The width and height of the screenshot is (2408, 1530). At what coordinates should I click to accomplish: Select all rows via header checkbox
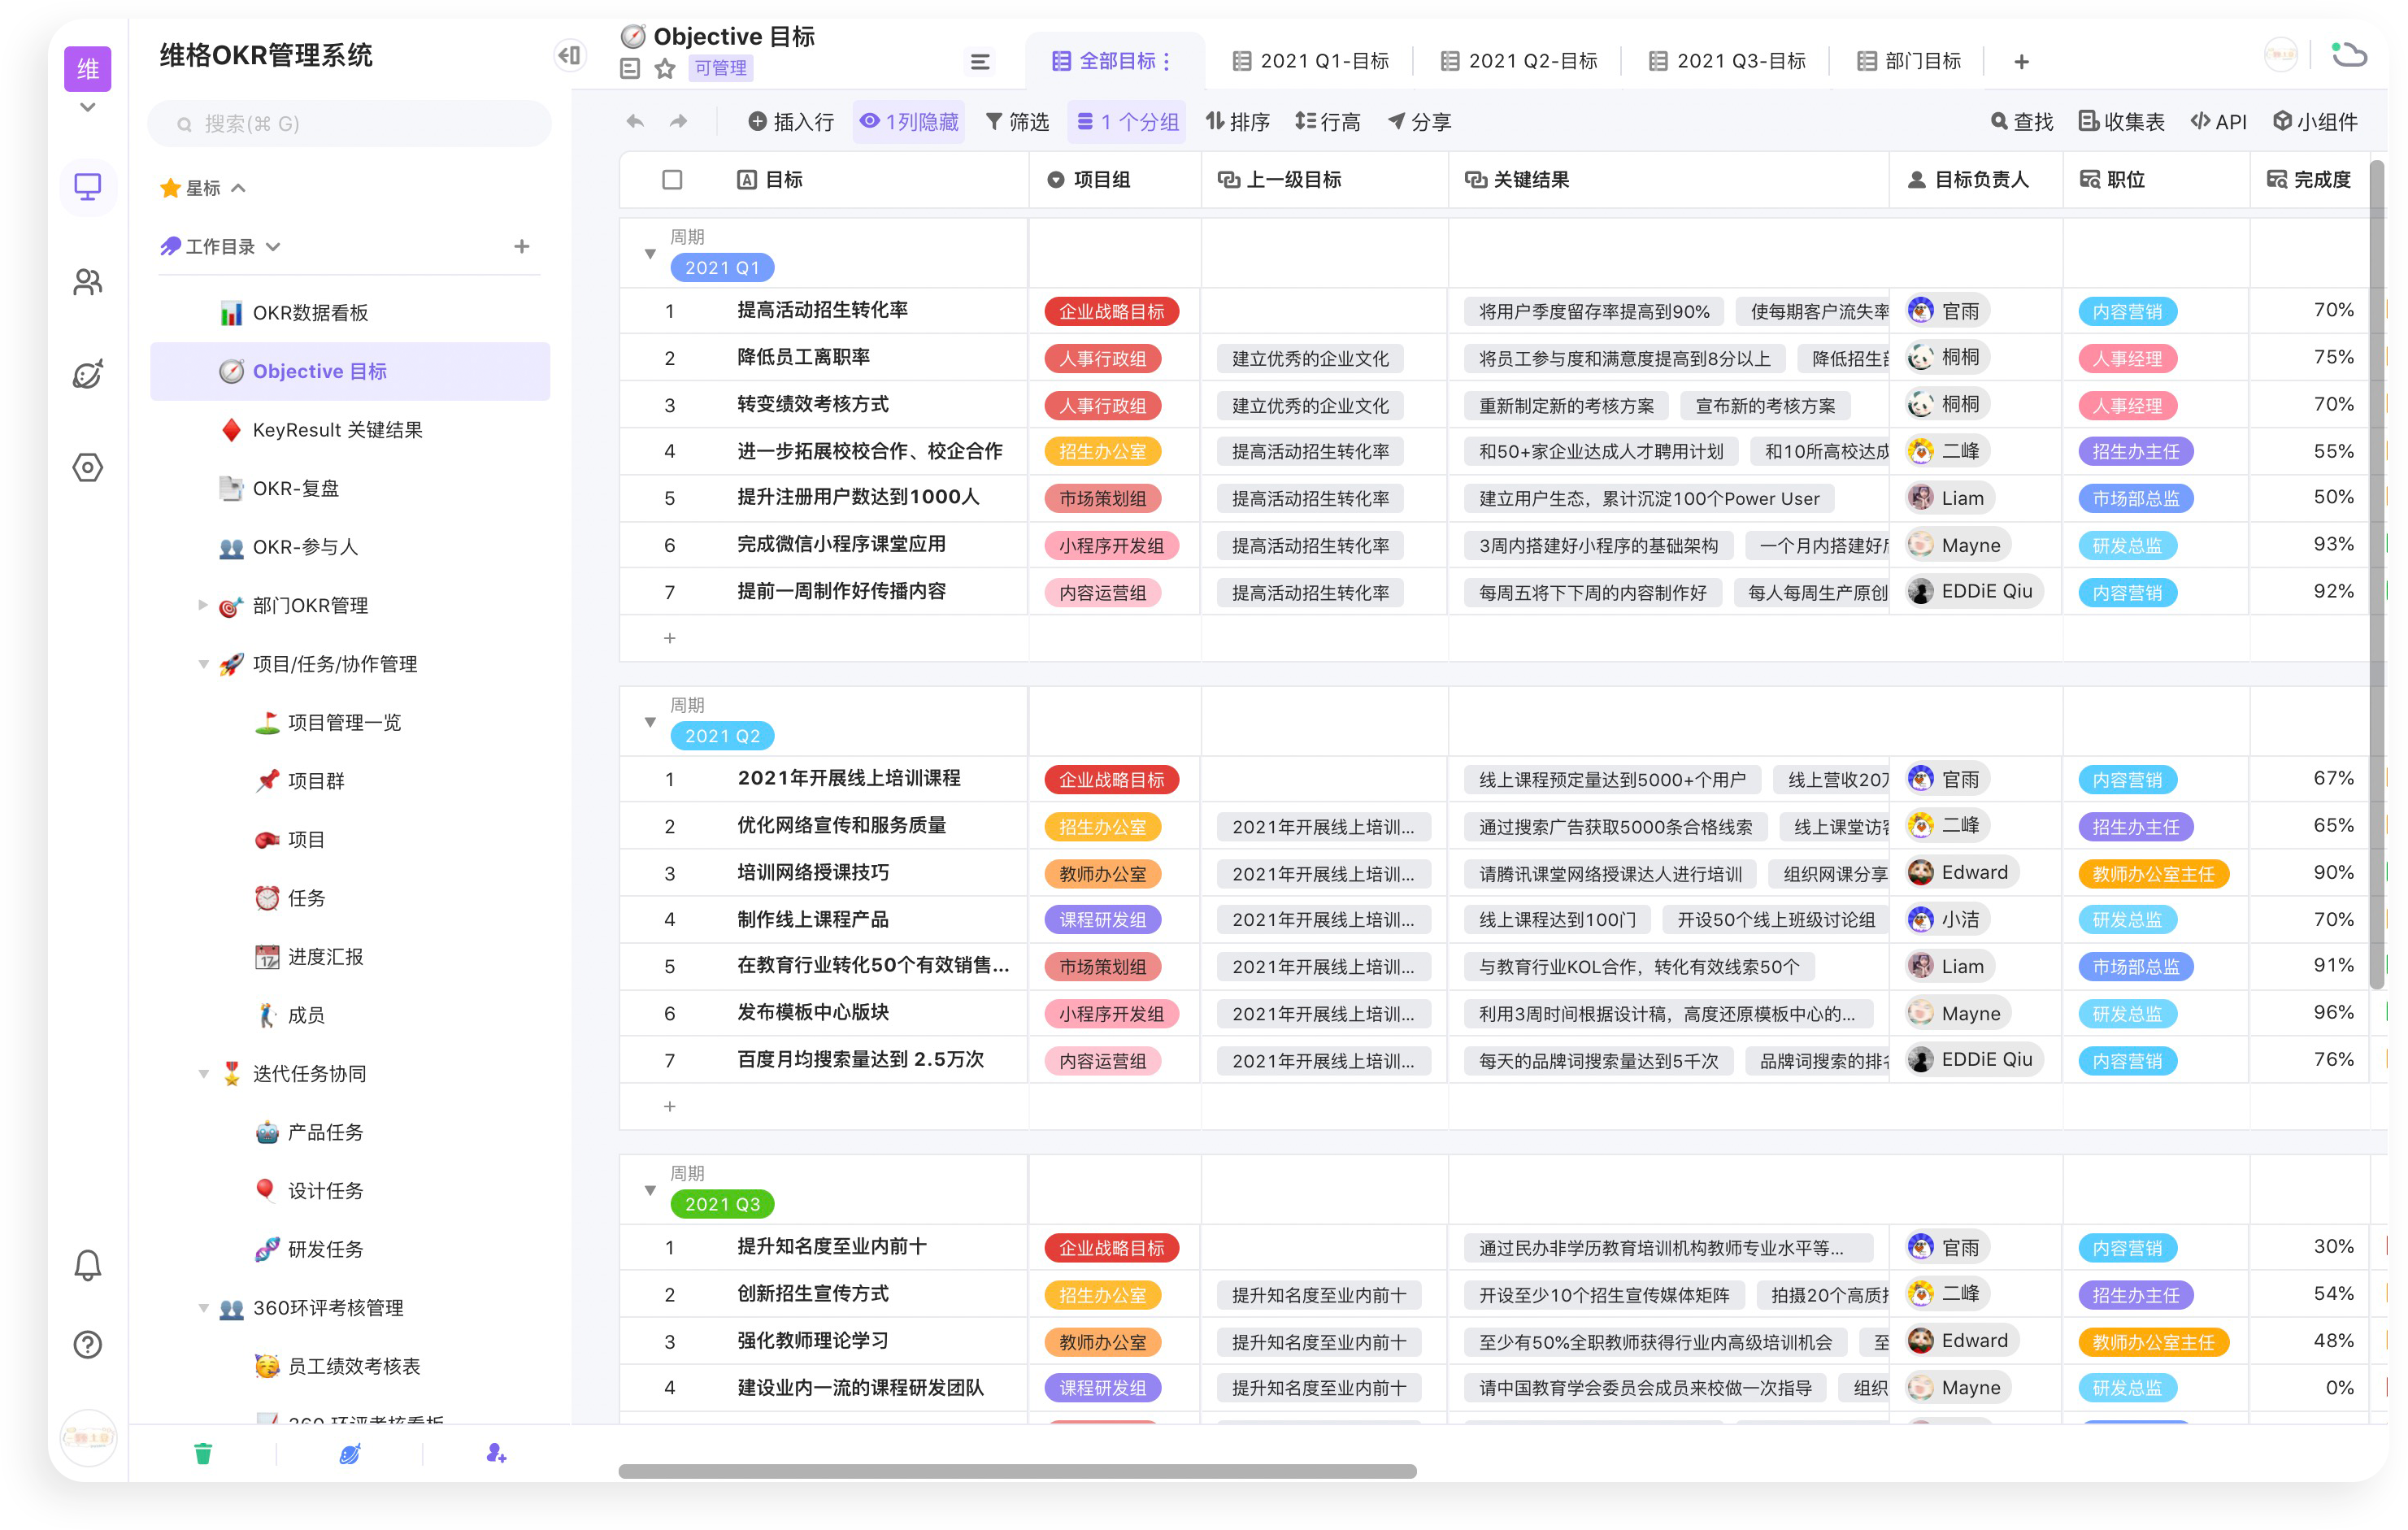[672, 180]
